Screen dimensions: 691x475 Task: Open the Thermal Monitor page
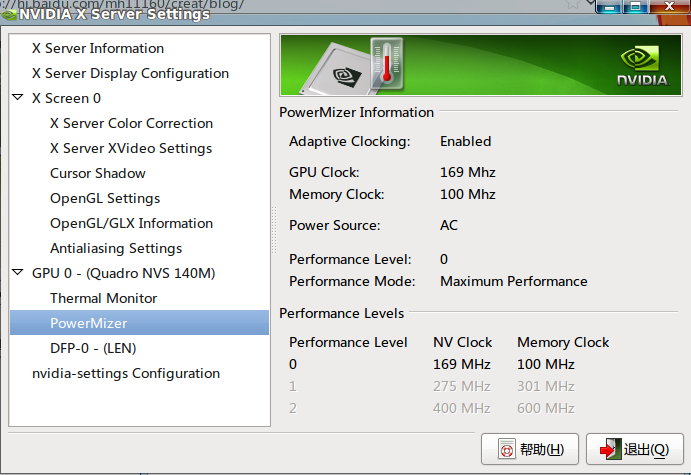tap(104, 298)
